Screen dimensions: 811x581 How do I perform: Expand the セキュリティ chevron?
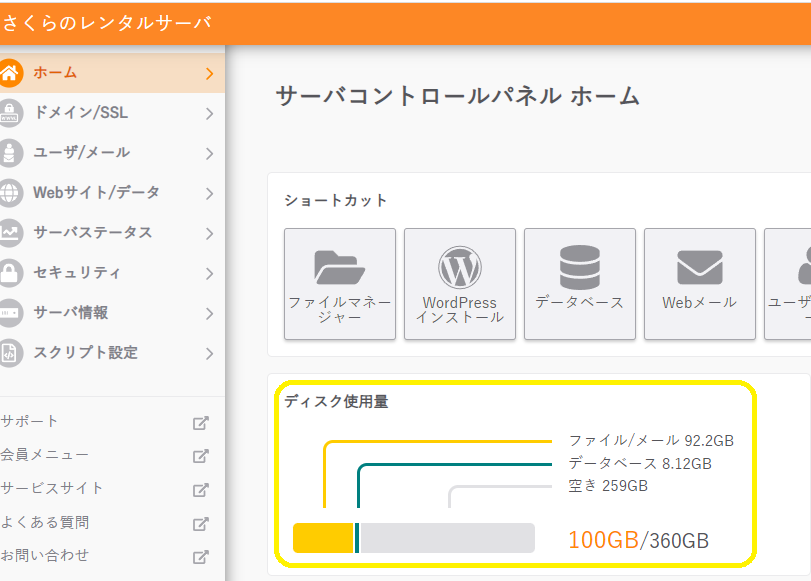(209, 273)
